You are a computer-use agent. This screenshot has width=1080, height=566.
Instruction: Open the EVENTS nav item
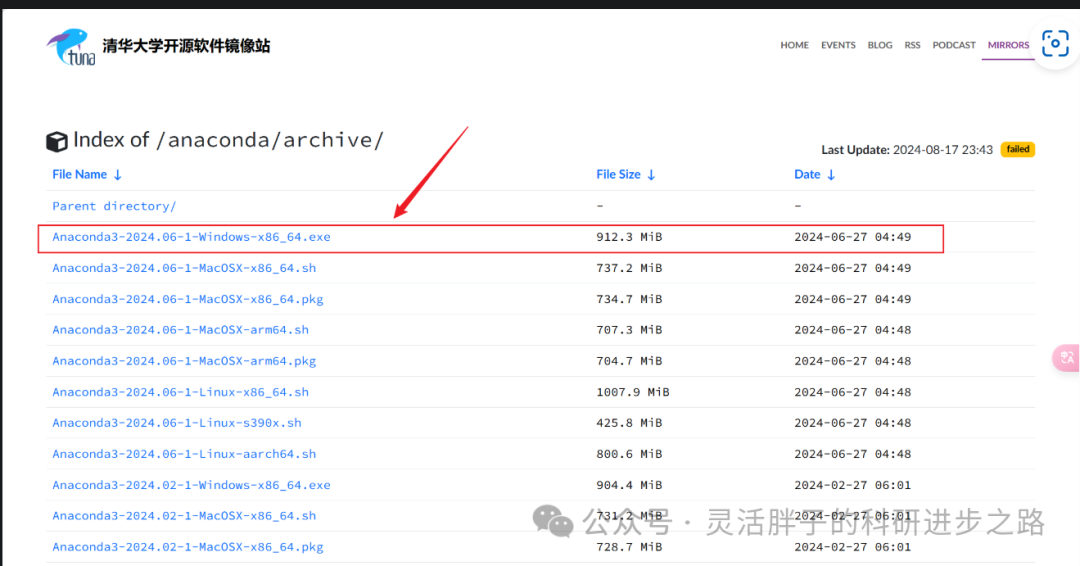click(x=838, y=45)
